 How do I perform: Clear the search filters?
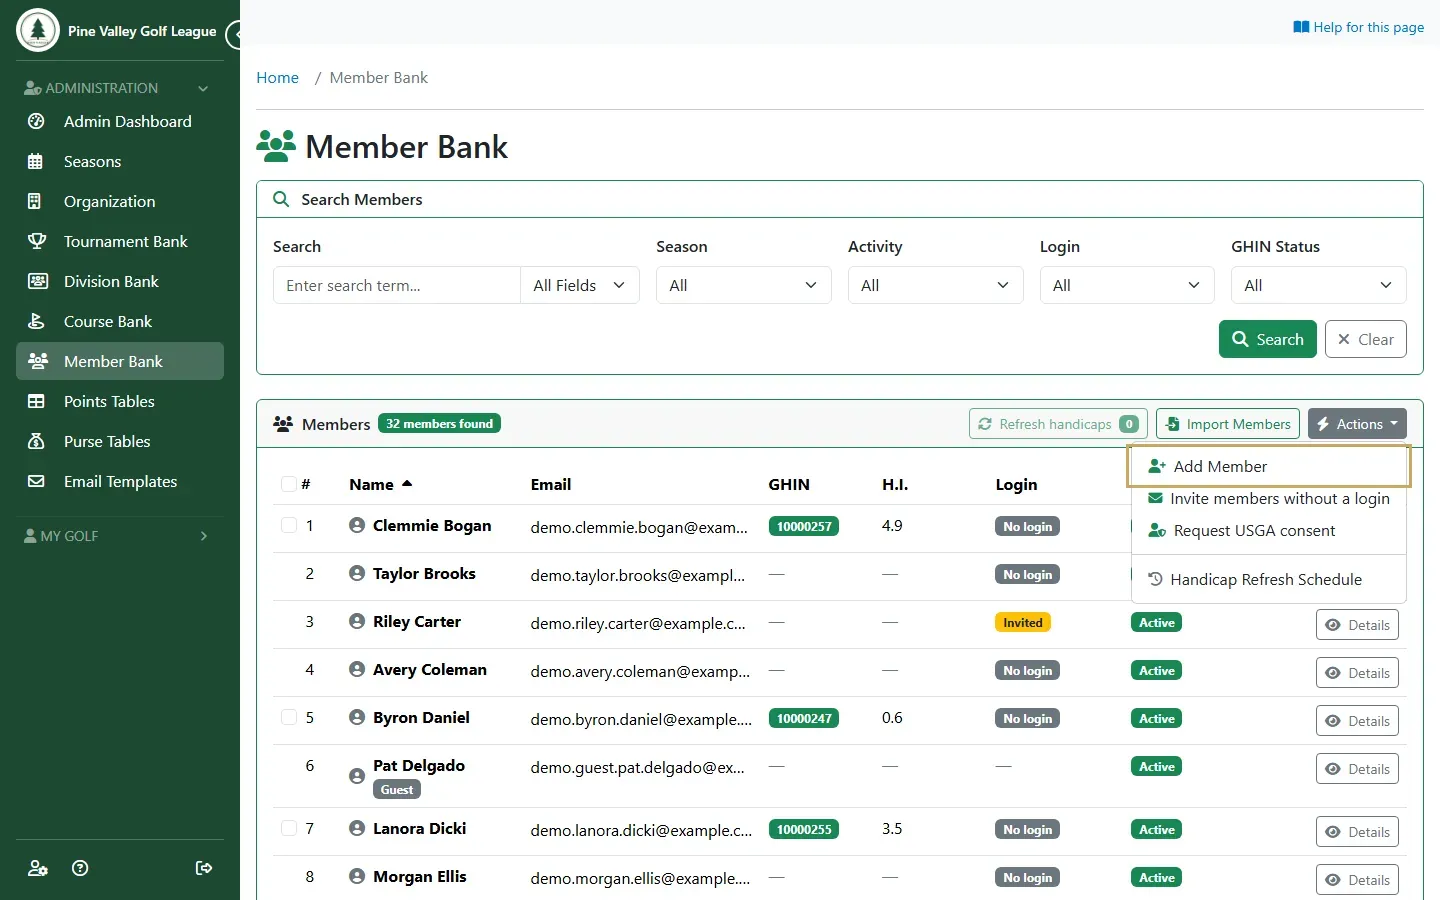(x=1366, y=339)
